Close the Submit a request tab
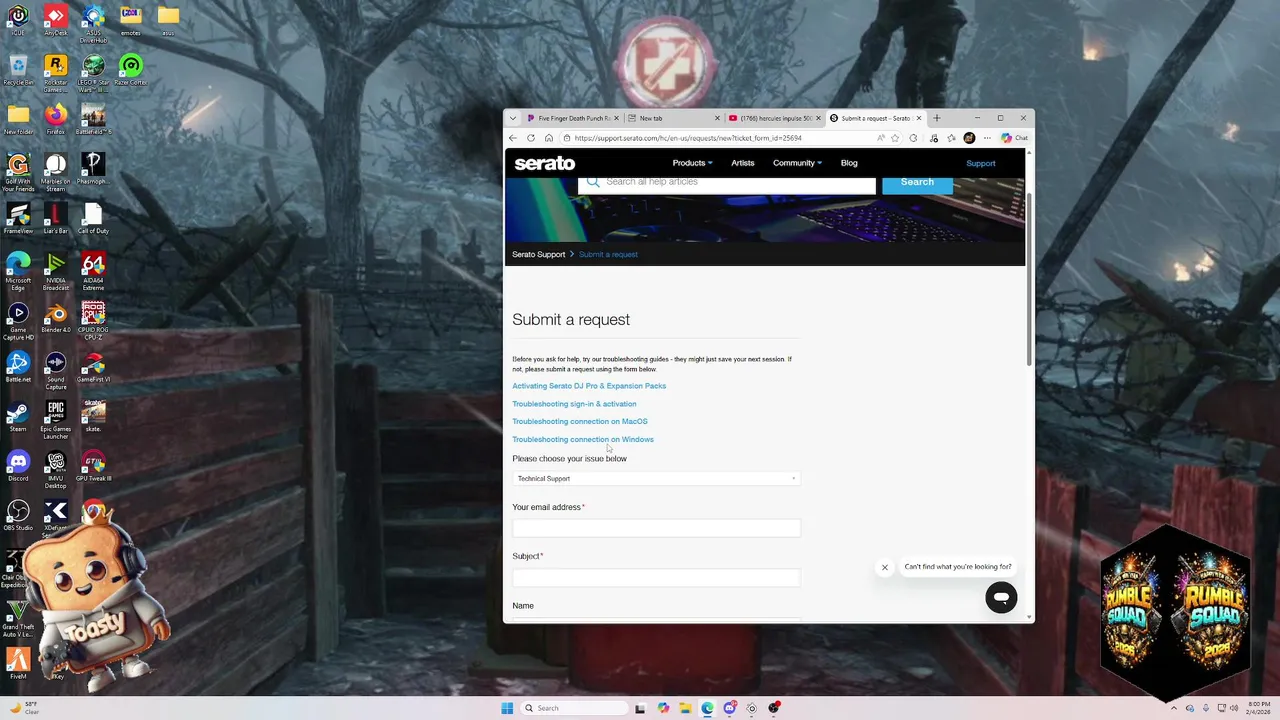 coord(919,118)
